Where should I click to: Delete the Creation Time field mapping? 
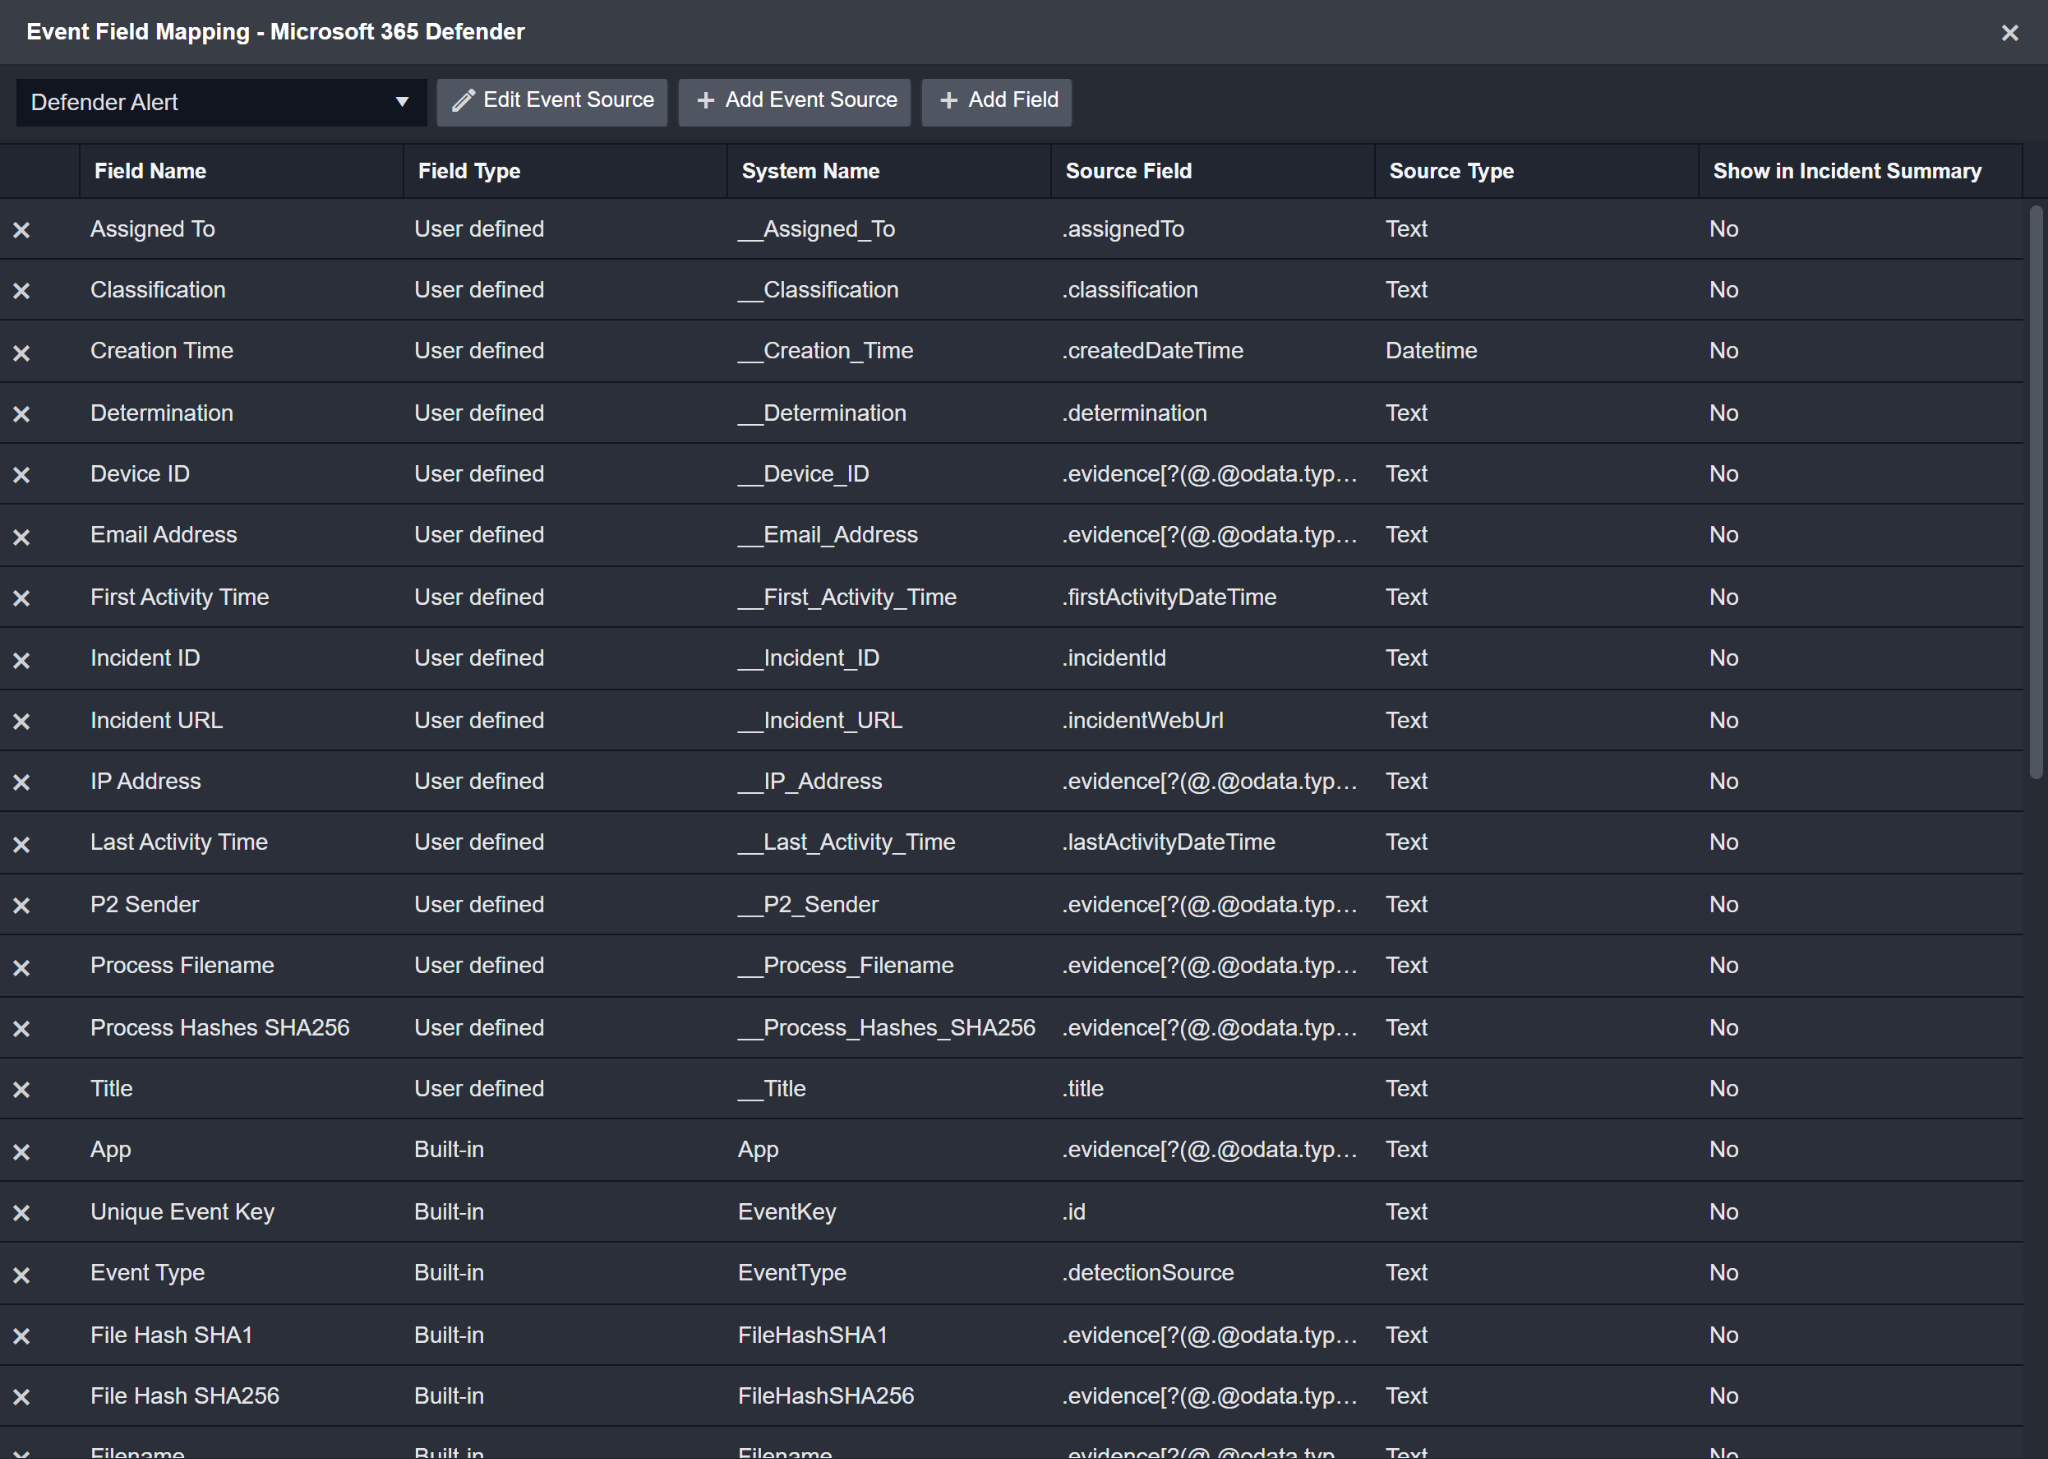pyautogui.click(x=21, y=353)
